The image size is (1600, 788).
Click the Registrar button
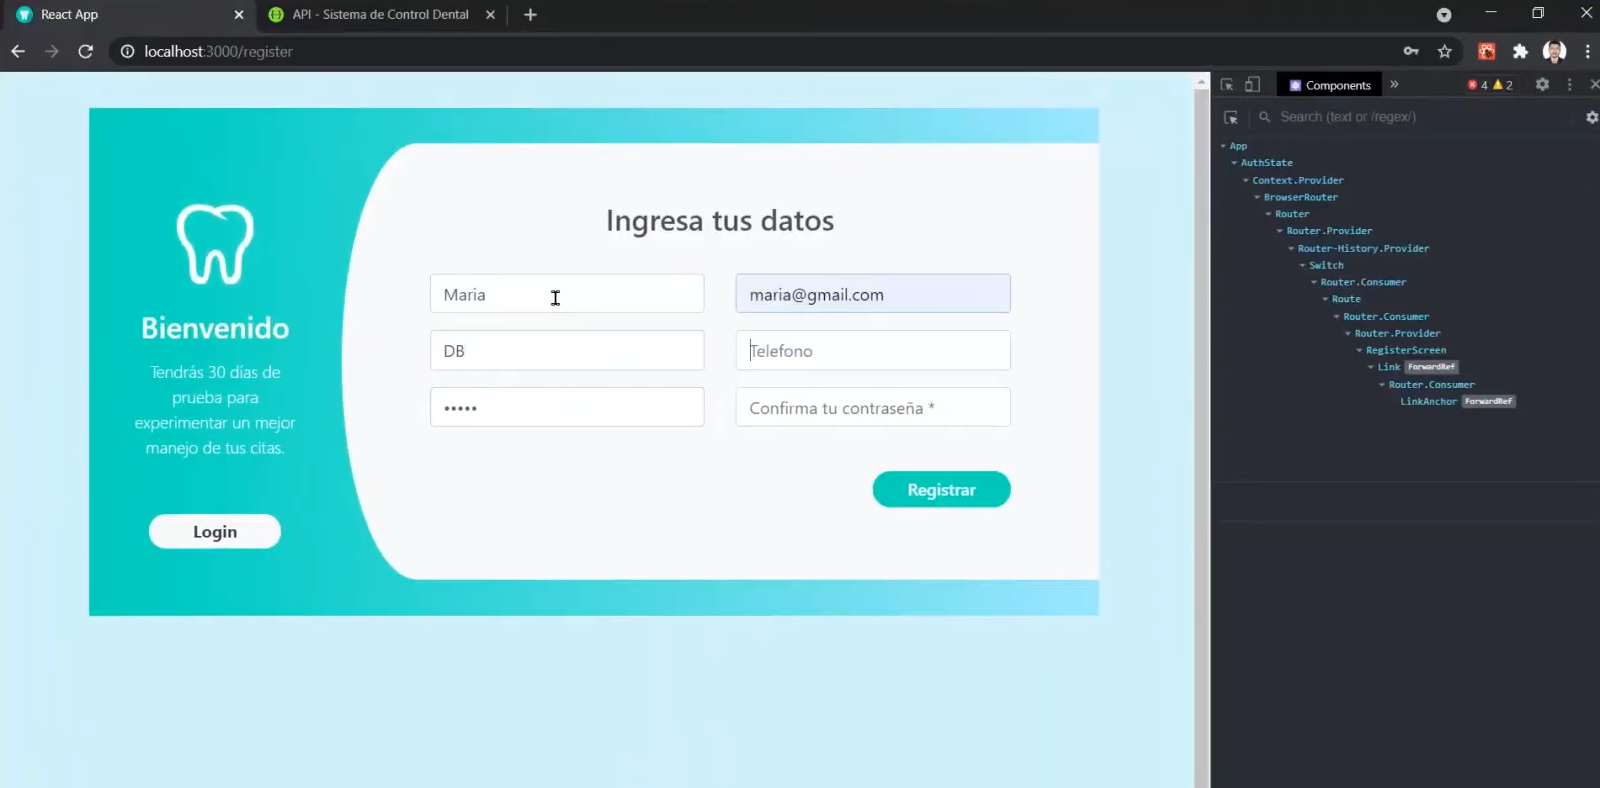[x=940, y=490]
